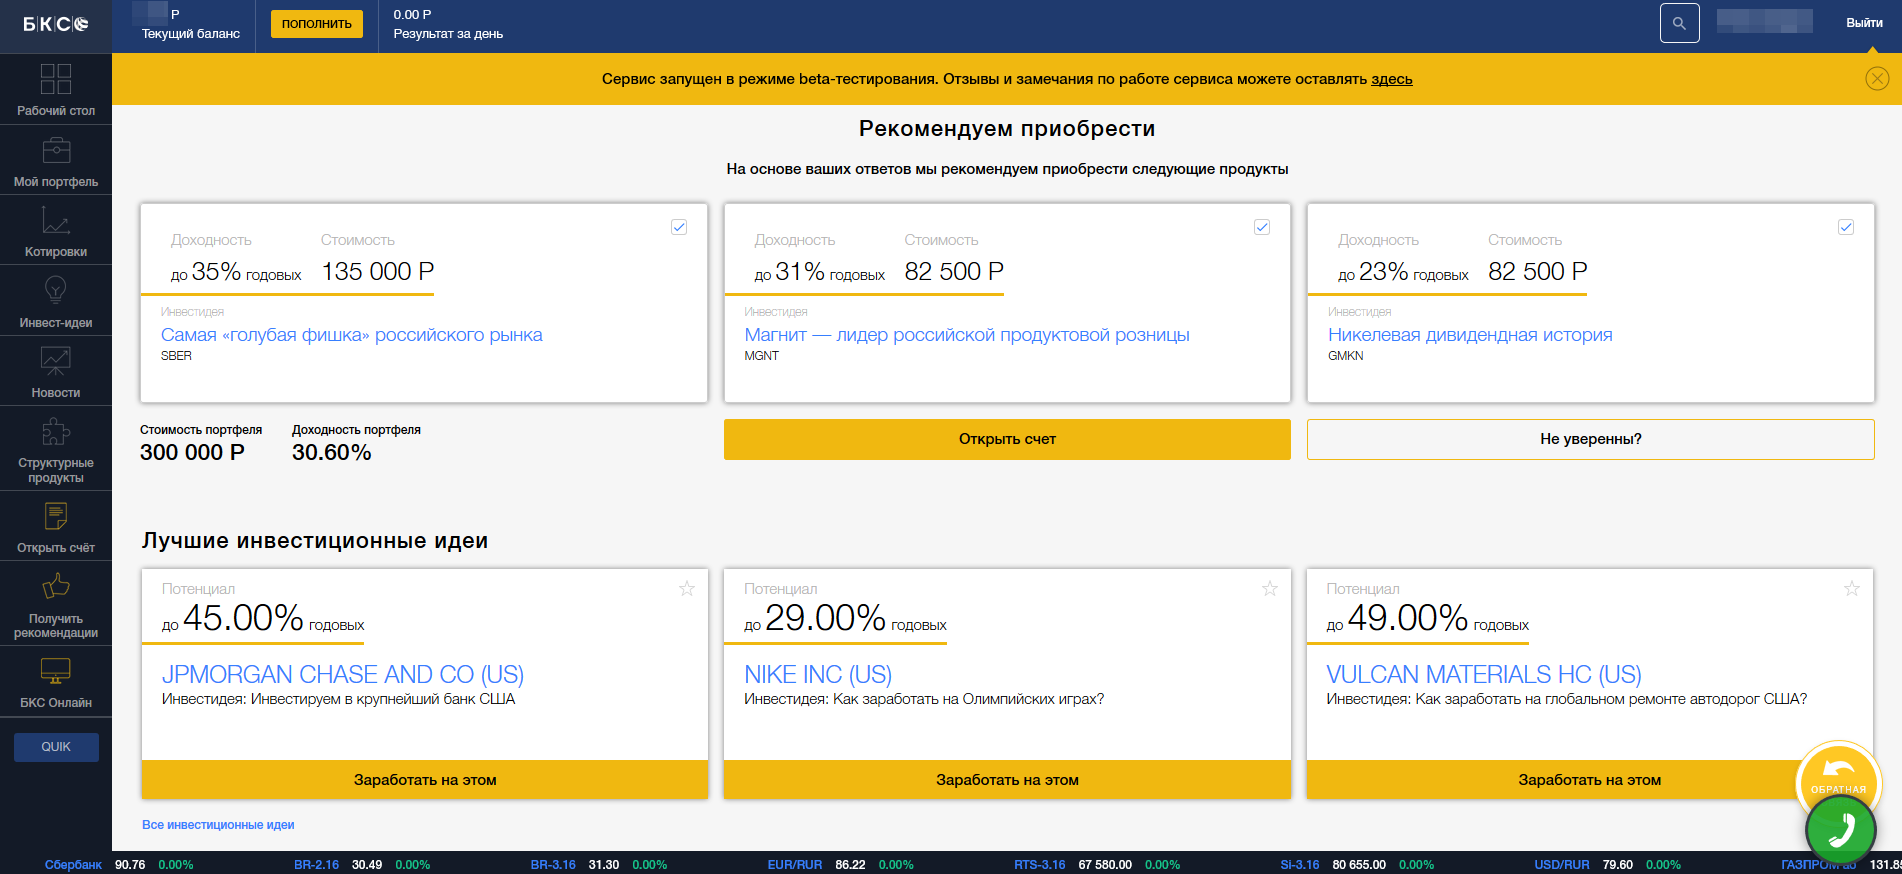This screenshot has width=1902, height=874.
Task: Open the Рабочий стол dashboard icon
Action: [x=56, y=79]
